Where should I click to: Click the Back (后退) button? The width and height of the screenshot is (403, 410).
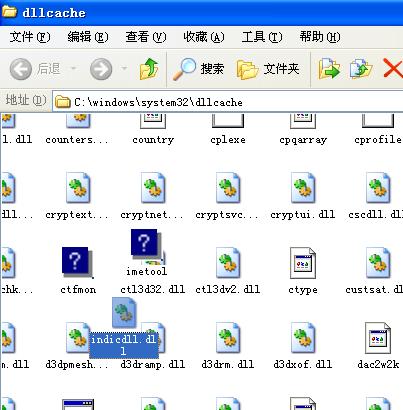(35, 69)
